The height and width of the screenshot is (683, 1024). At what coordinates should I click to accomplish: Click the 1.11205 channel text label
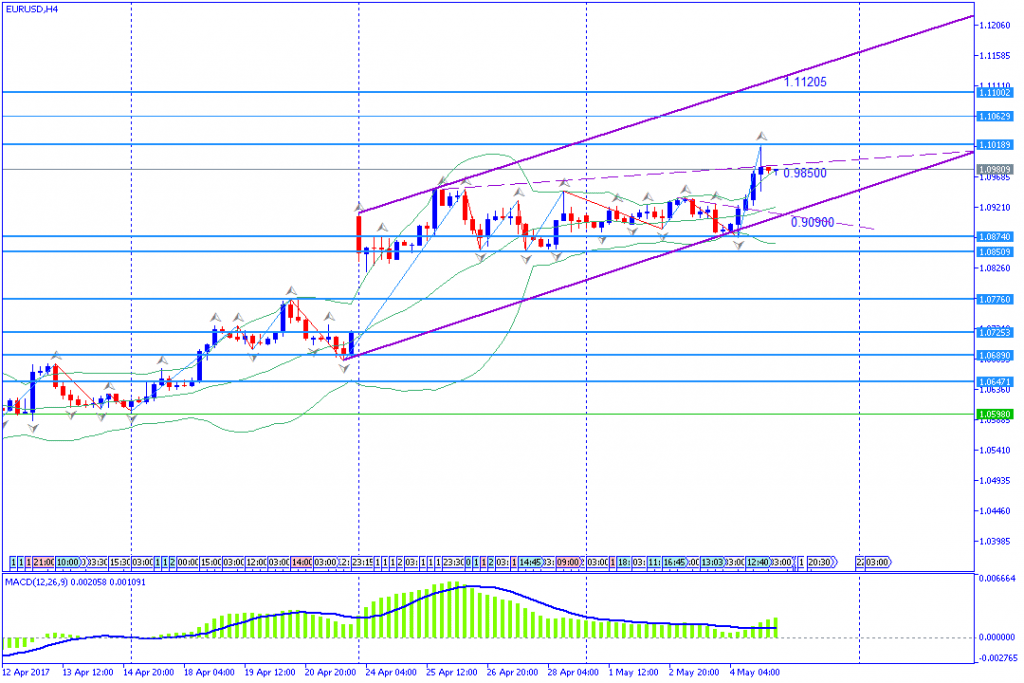pyautogui.click(x=805, y=81)
